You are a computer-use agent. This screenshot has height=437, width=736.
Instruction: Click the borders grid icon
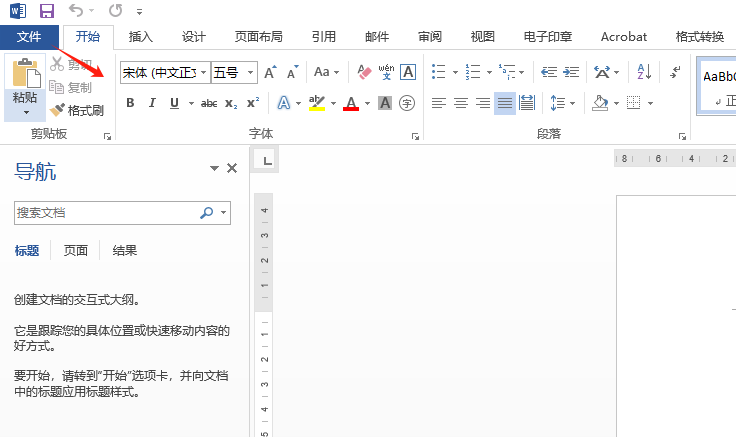pyautogui.click(x=634, y=103)
